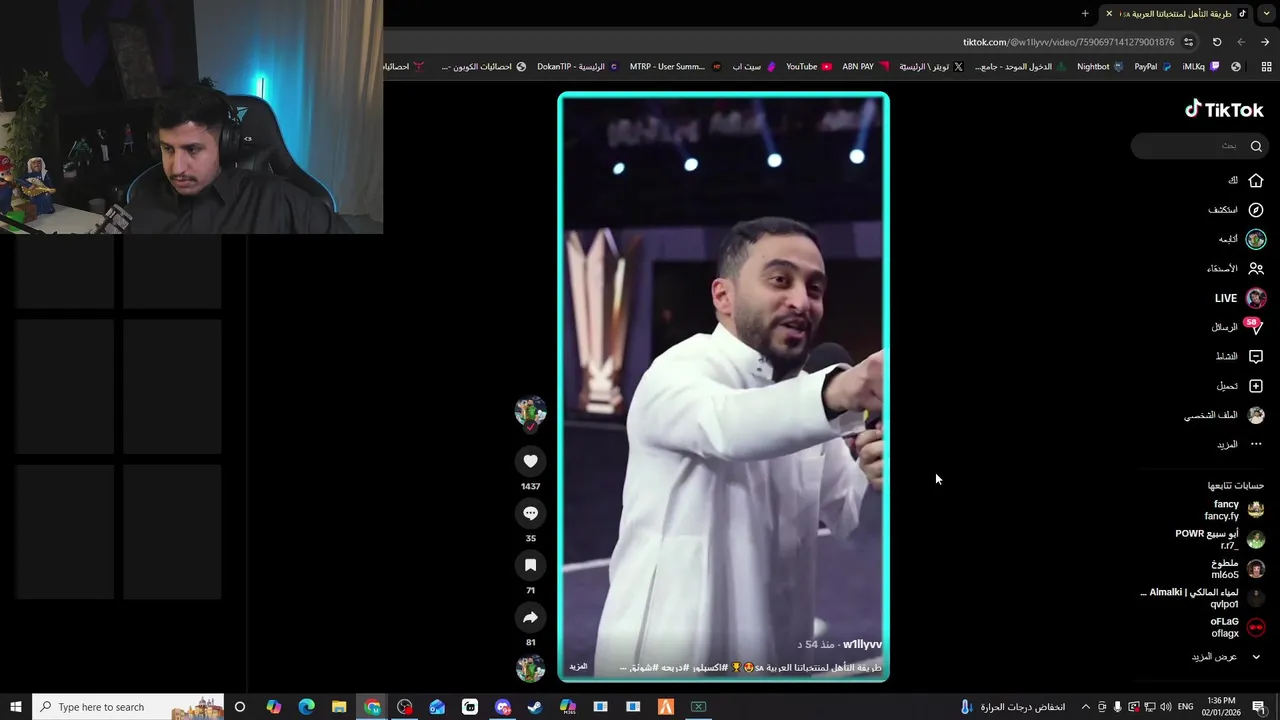This screenshot has width=1280, height=720.
Task: Open the Windows notification center icon
Action: click(x=1259, y=707)
